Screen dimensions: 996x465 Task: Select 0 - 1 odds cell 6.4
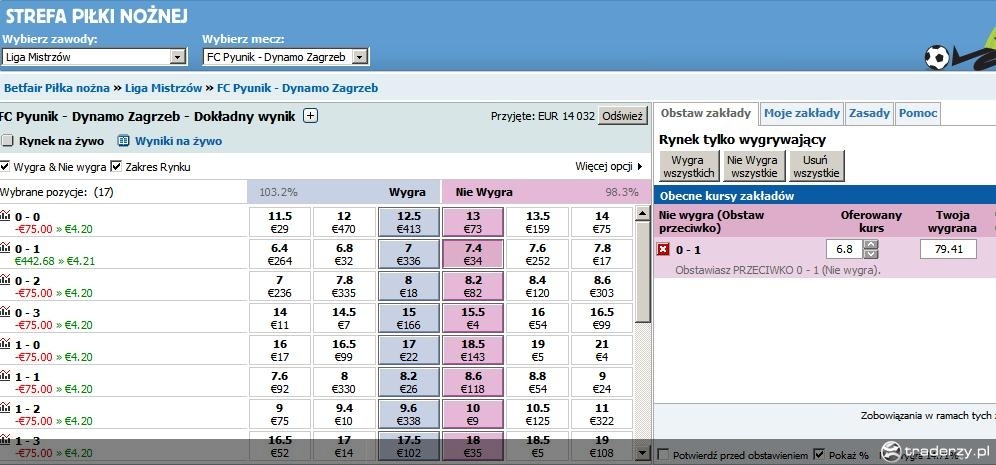pyautogui.click(x=279, y=254)
